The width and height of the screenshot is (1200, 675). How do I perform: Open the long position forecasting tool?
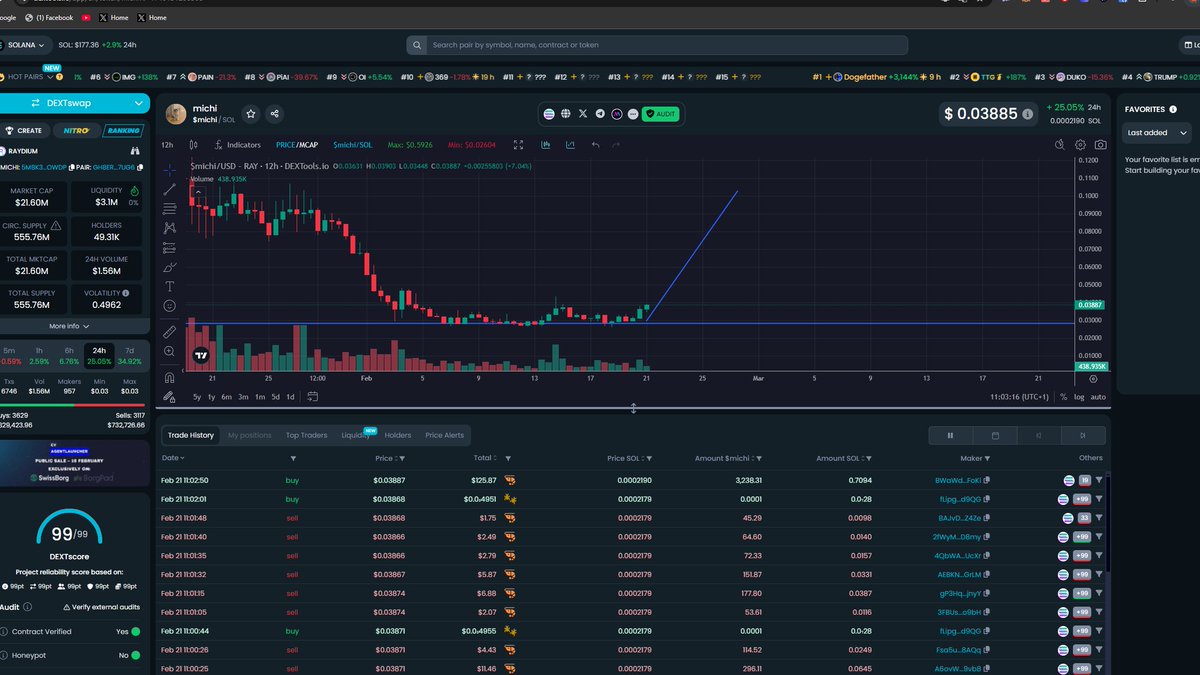[169, 247]
